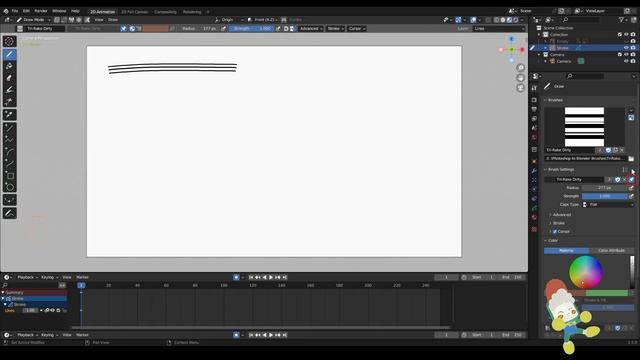Open the Layer Lines dropdown
This screenshot has height=360, width=640.
coord(499,29)
